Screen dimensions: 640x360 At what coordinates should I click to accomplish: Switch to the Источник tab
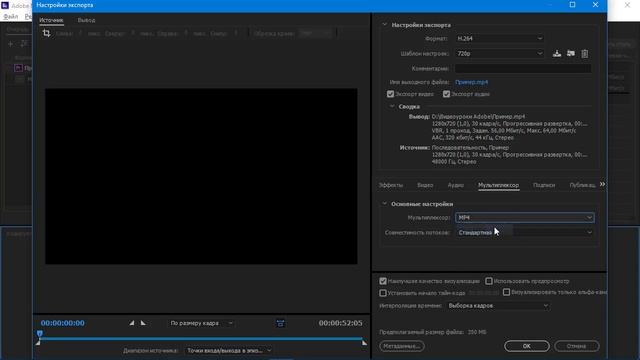(x=51, y=20)
